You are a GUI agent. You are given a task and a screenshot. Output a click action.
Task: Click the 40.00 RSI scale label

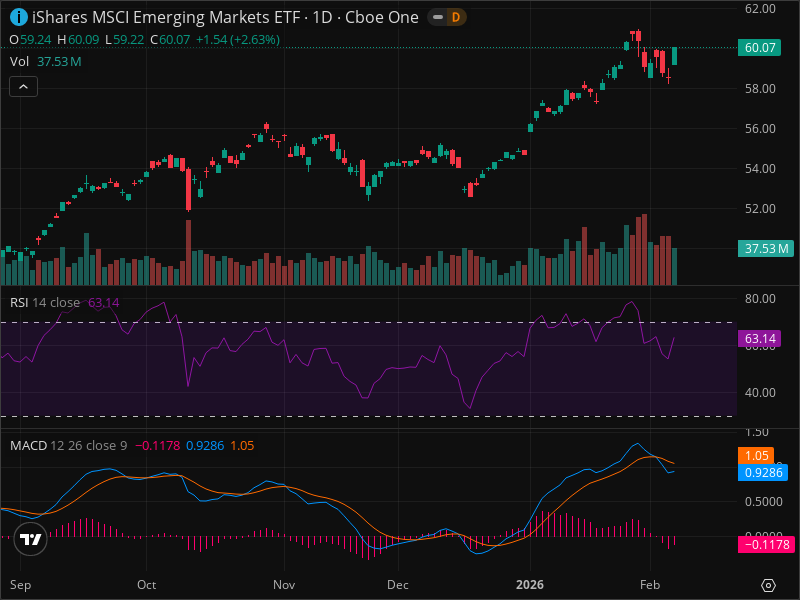(x=760, y=393)
